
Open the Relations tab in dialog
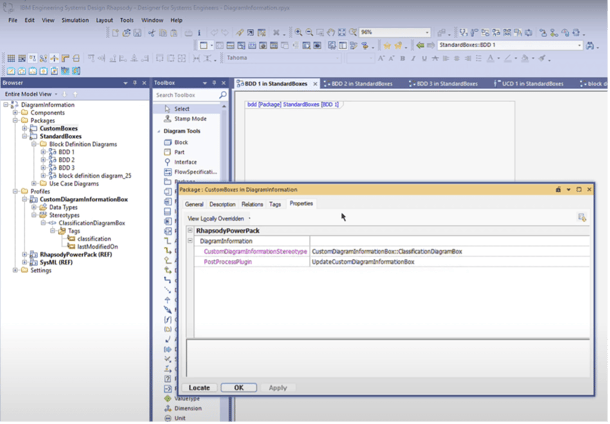(252, 204)
